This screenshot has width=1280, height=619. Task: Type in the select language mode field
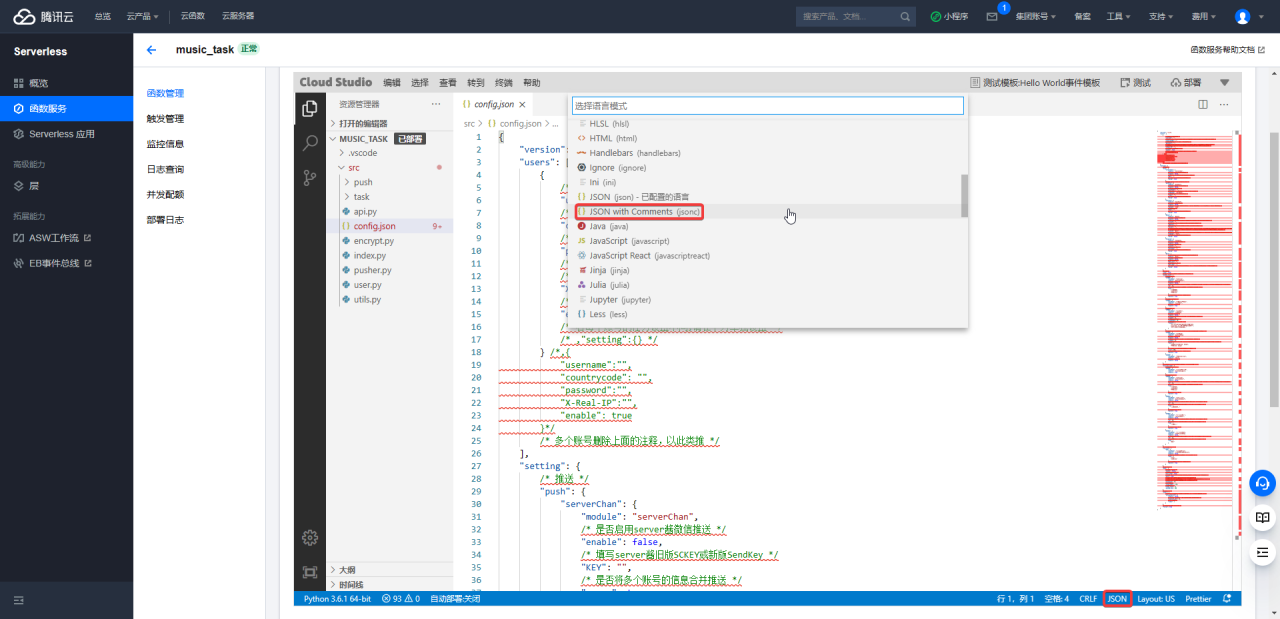pyautogui.click(x=767, y=105)
